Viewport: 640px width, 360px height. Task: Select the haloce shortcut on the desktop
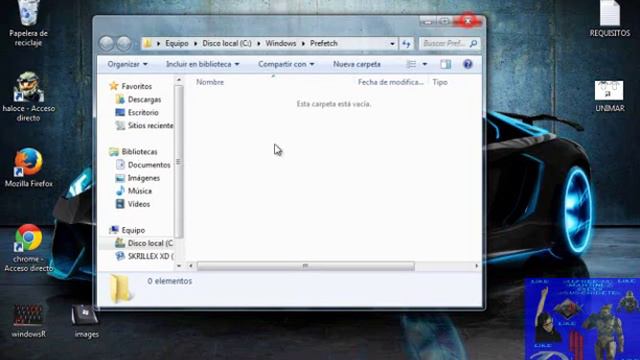coord(28,97)
